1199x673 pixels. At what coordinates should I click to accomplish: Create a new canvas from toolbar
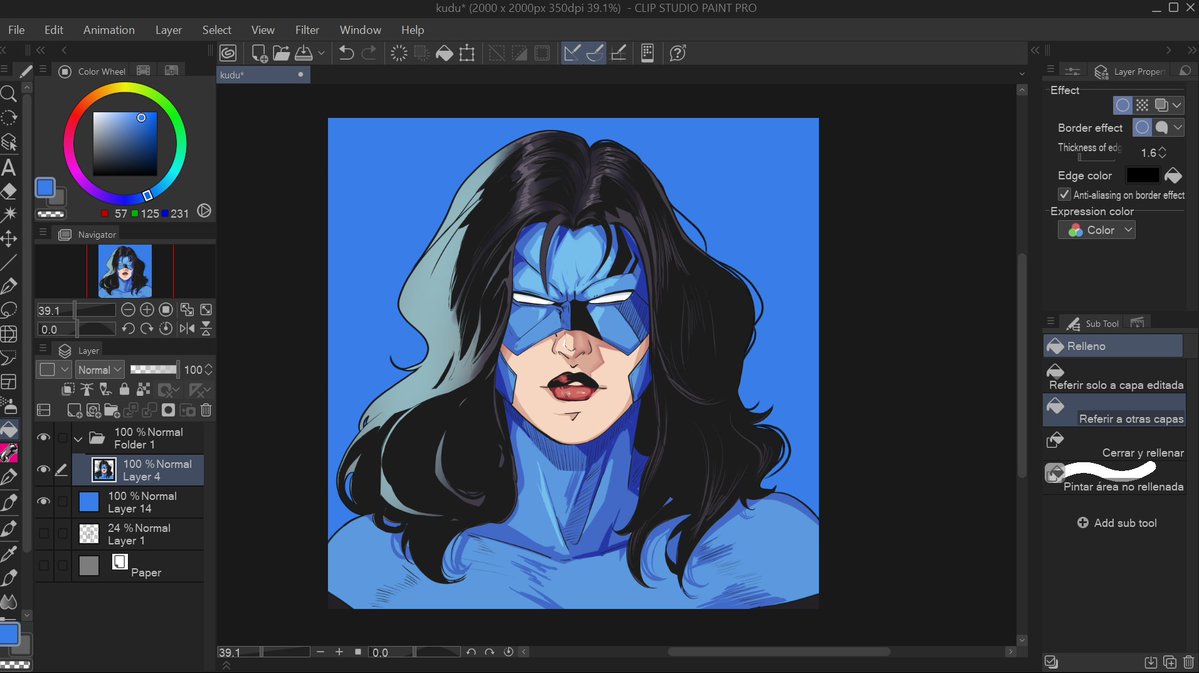[259, 53]
